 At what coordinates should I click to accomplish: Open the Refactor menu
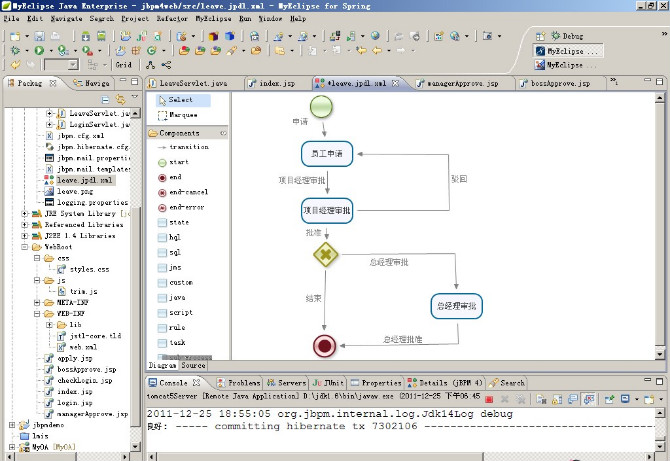coord(173,18)
